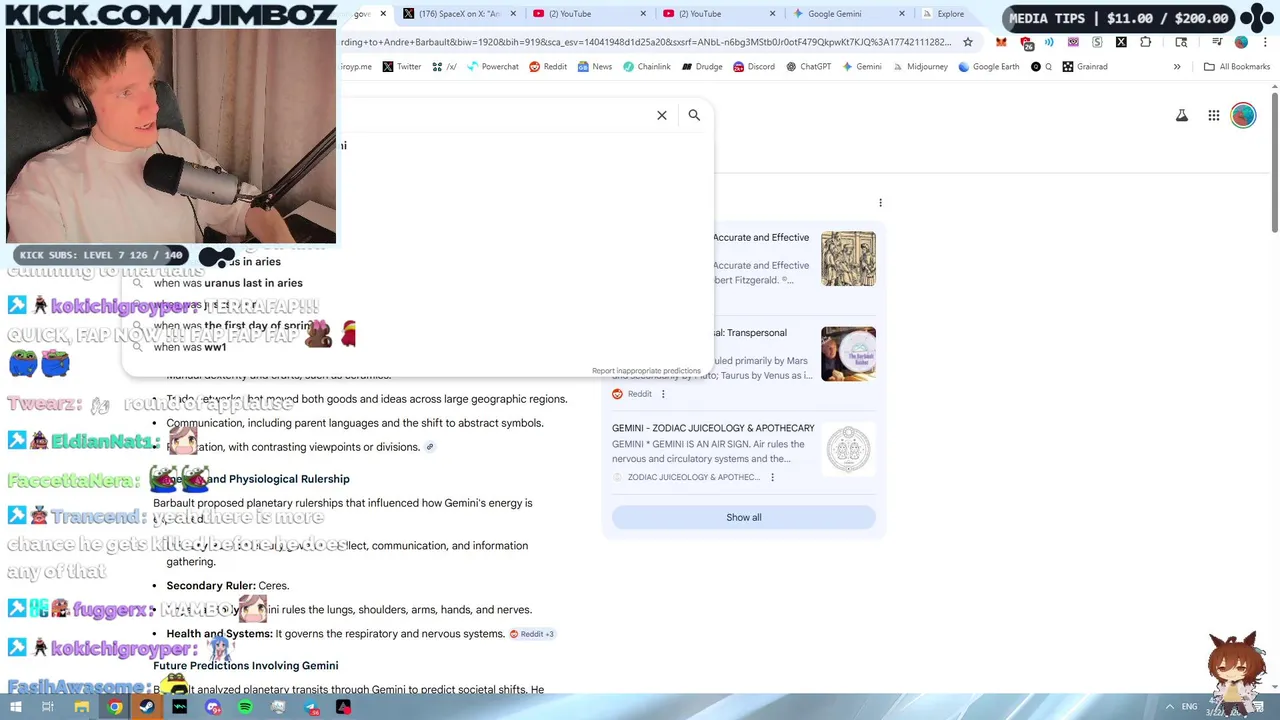Open the News bookmark

(x=595, y=67)
